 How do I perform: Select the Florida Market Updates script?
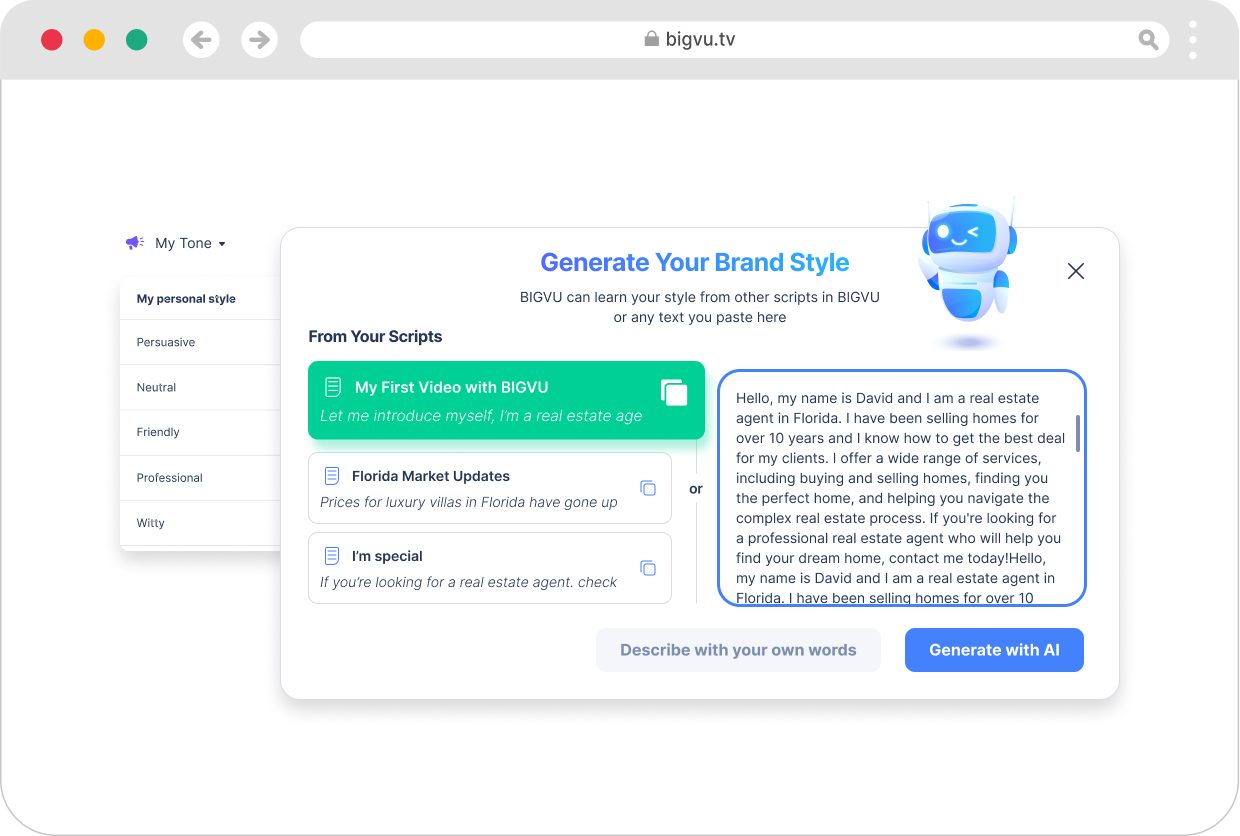pos(490,488)
